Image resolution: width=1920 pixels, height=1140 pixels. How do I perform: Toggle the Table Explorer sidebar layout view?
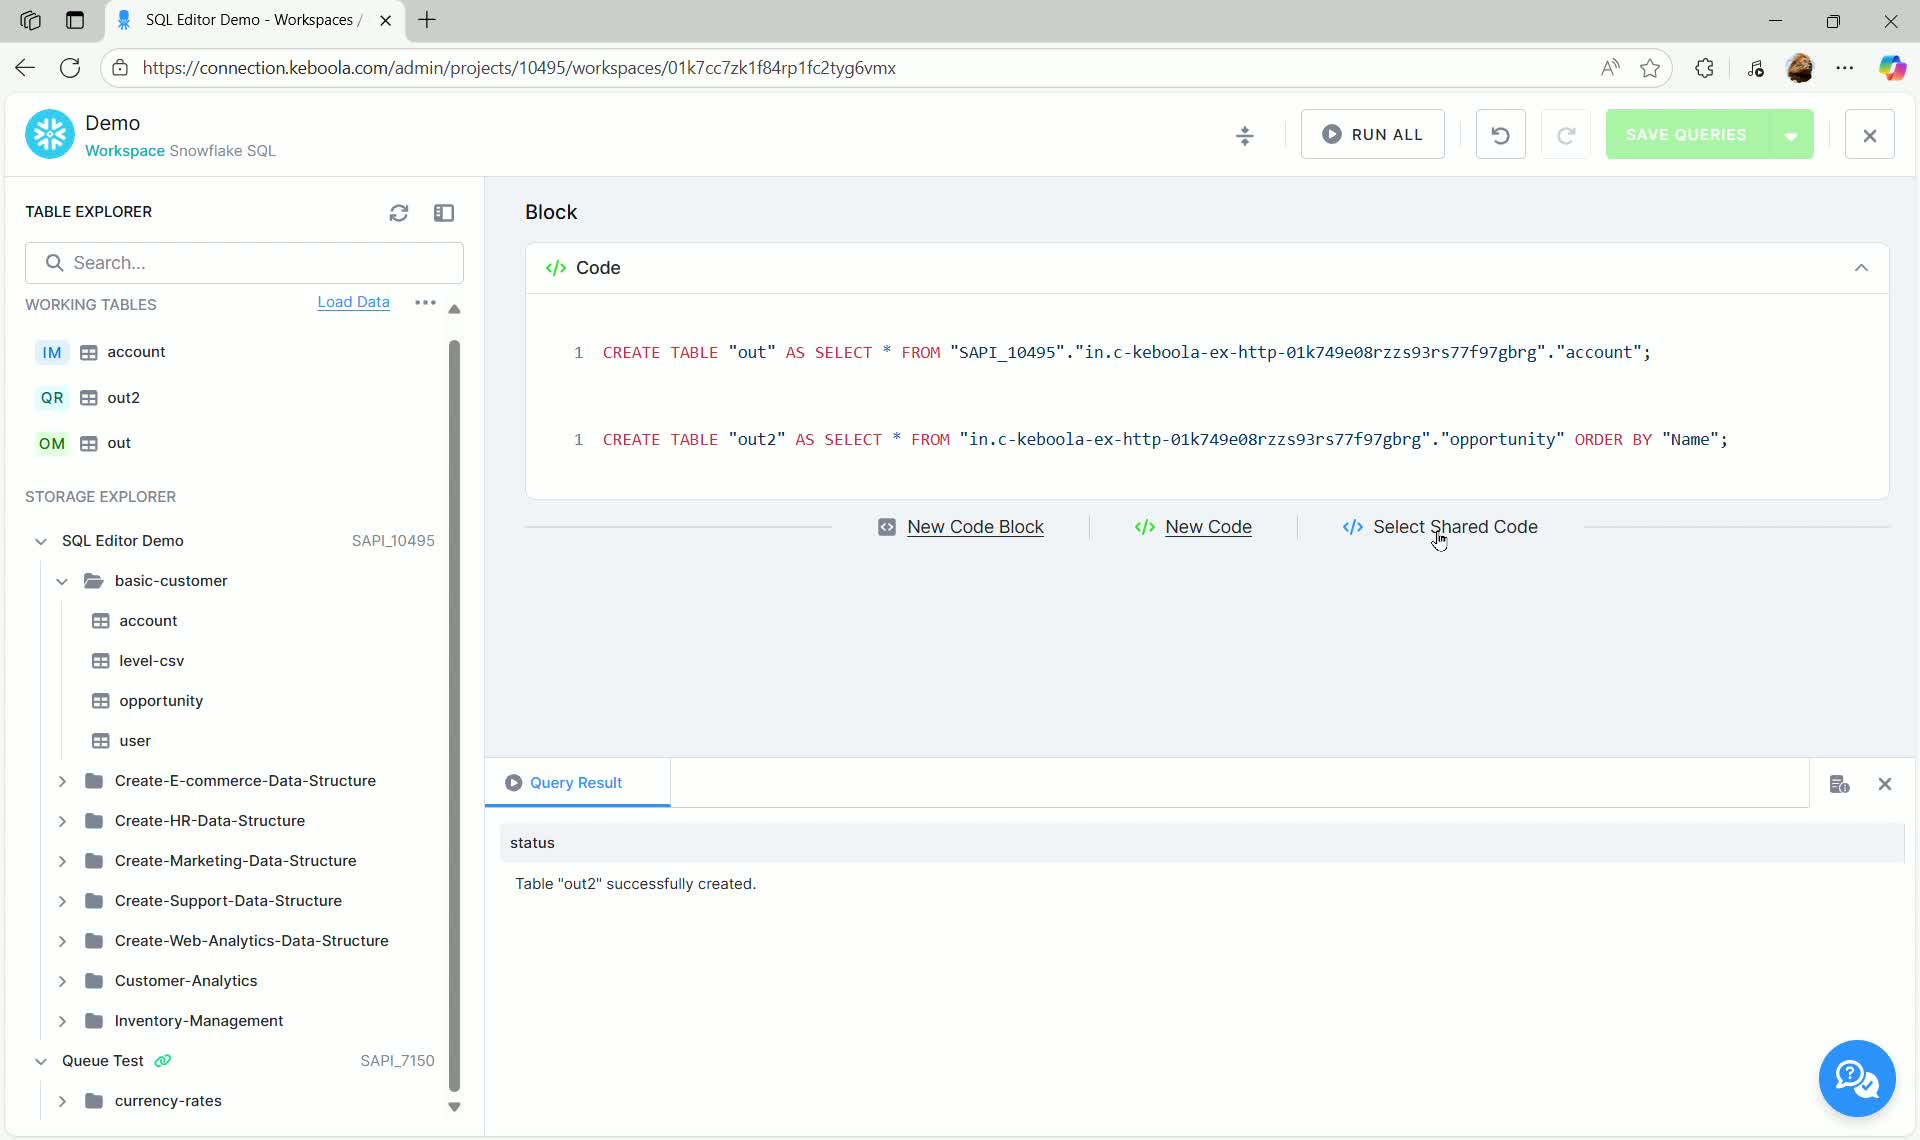[444, 212]
